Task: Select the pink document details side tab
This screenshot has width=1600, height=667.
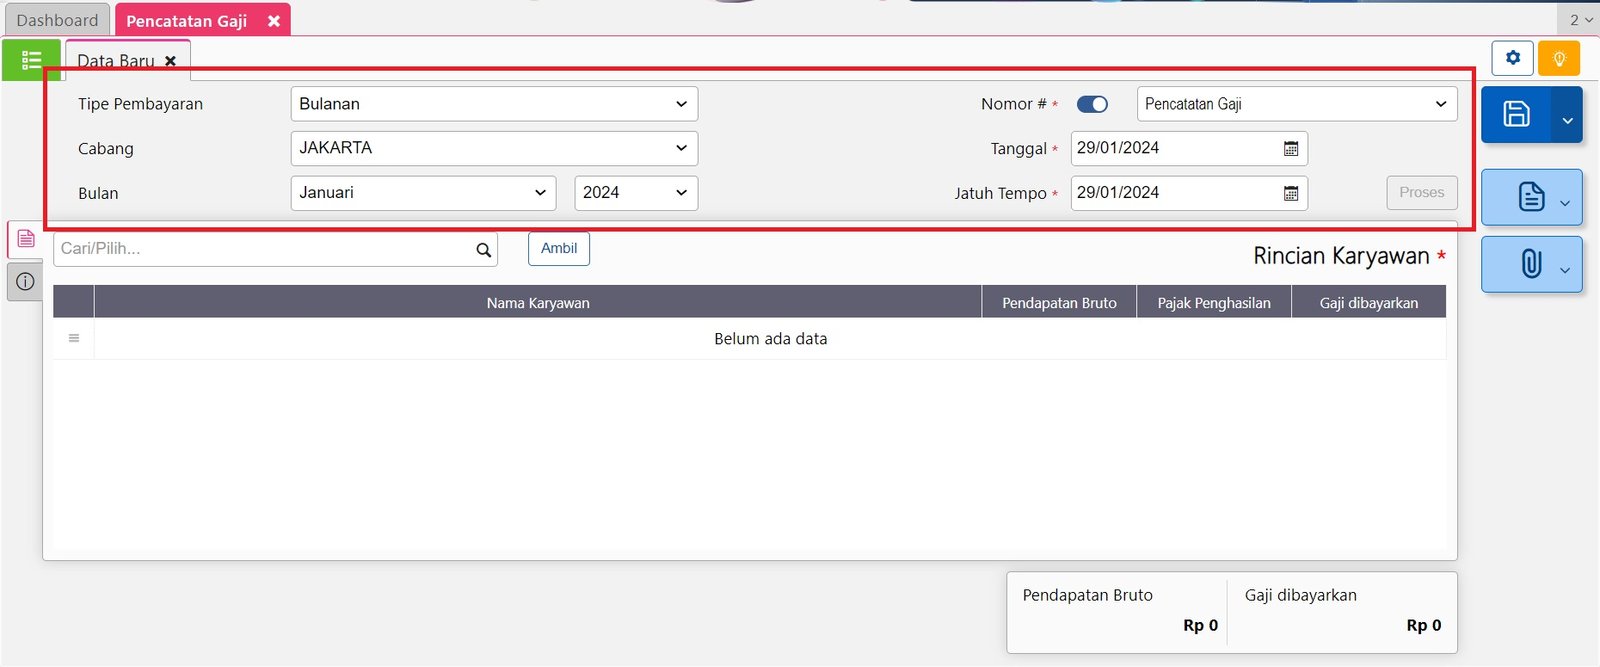Action: coord(26,239)
